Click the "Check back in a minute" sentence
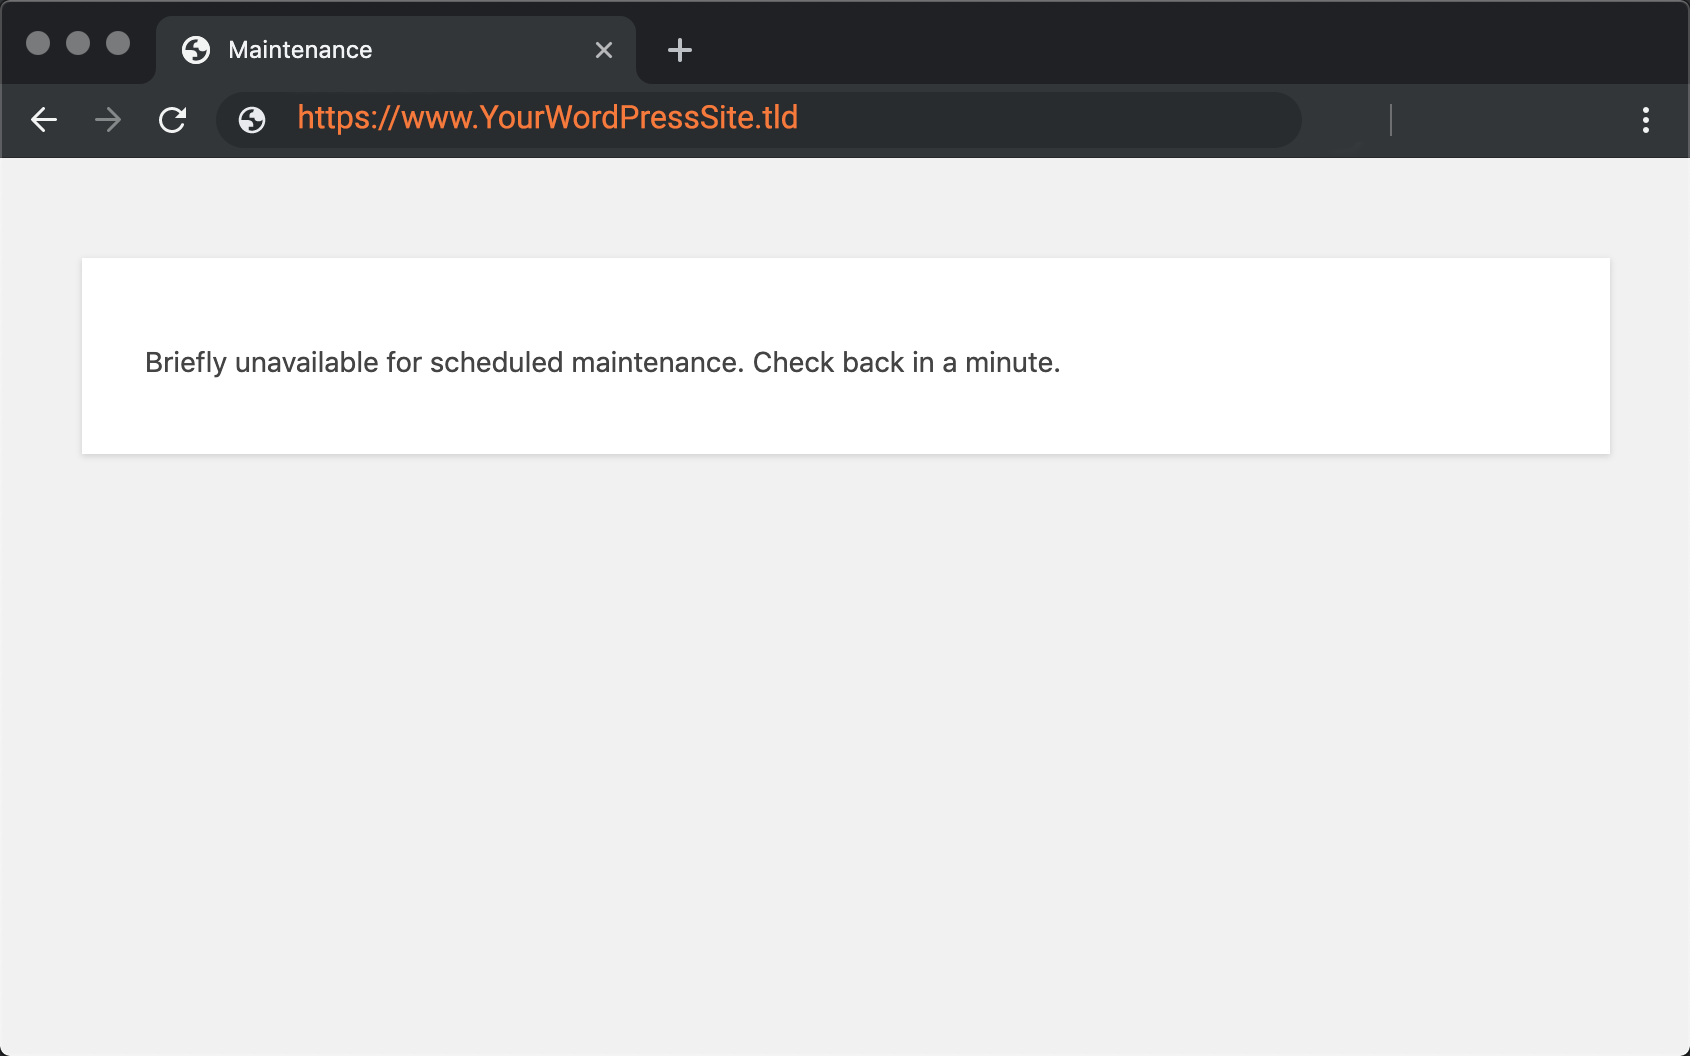 click(905, 362)
